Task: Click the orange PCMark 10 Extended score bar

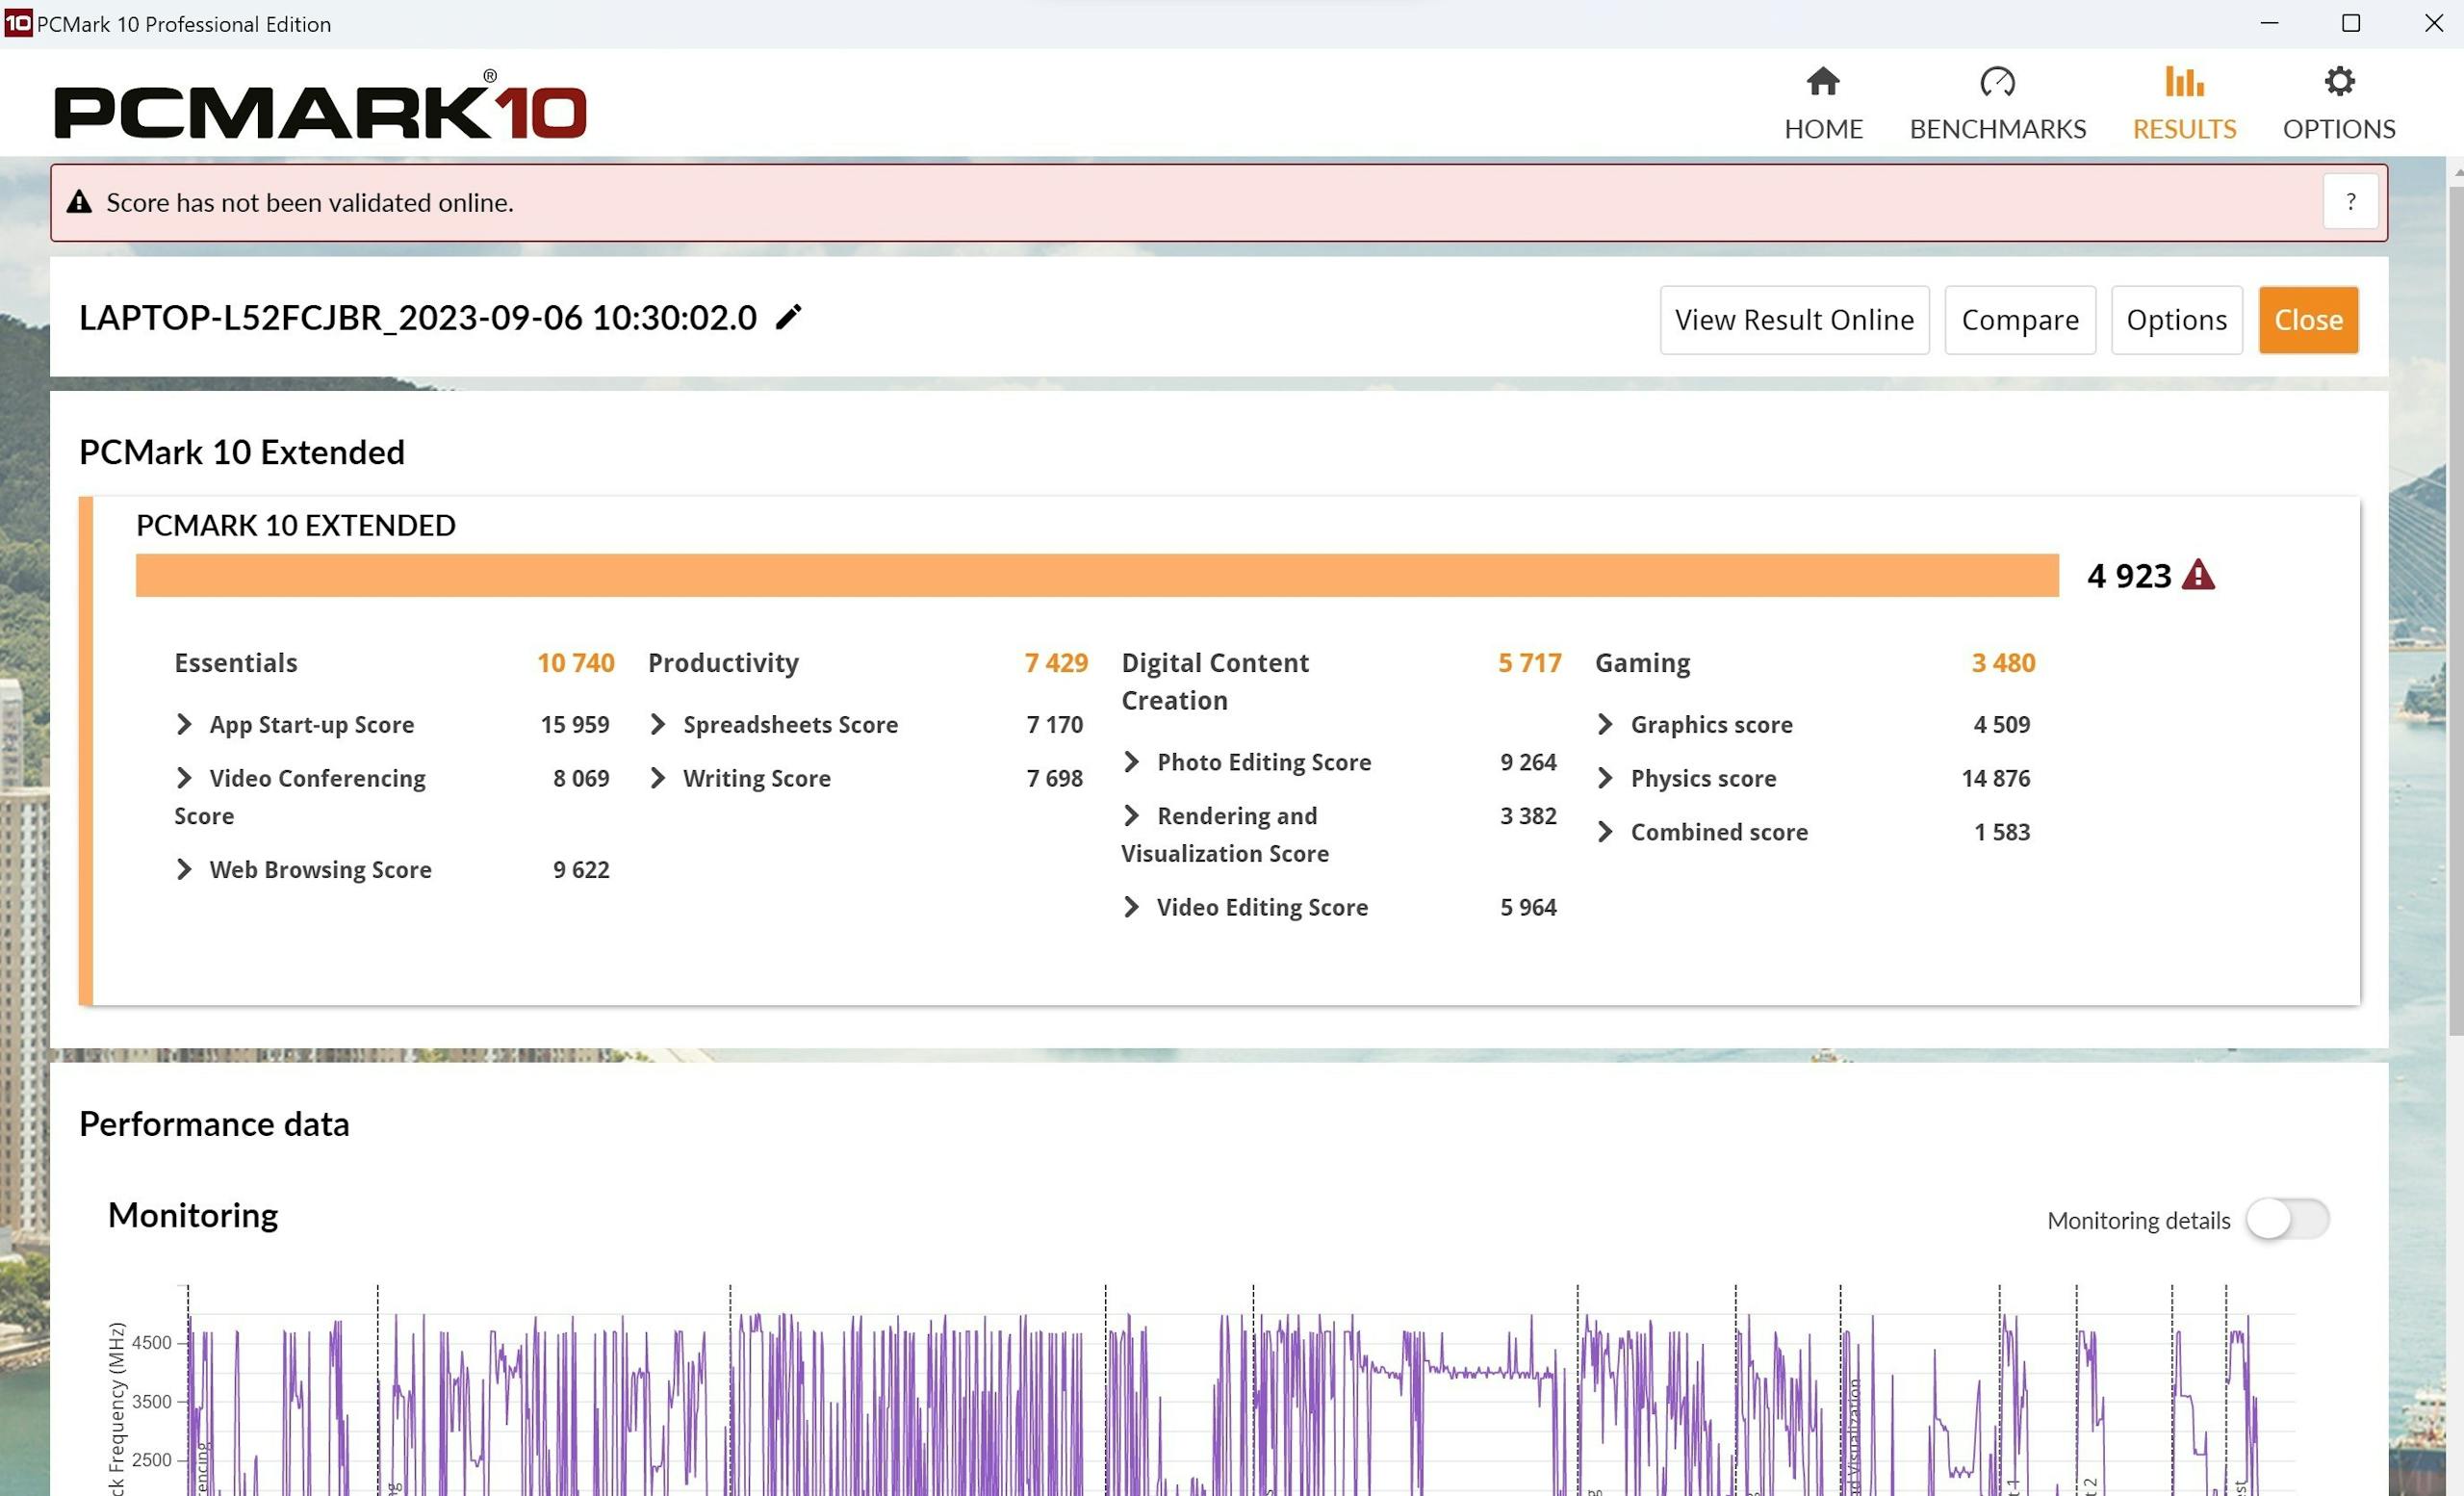Action: pos(1096,576)
